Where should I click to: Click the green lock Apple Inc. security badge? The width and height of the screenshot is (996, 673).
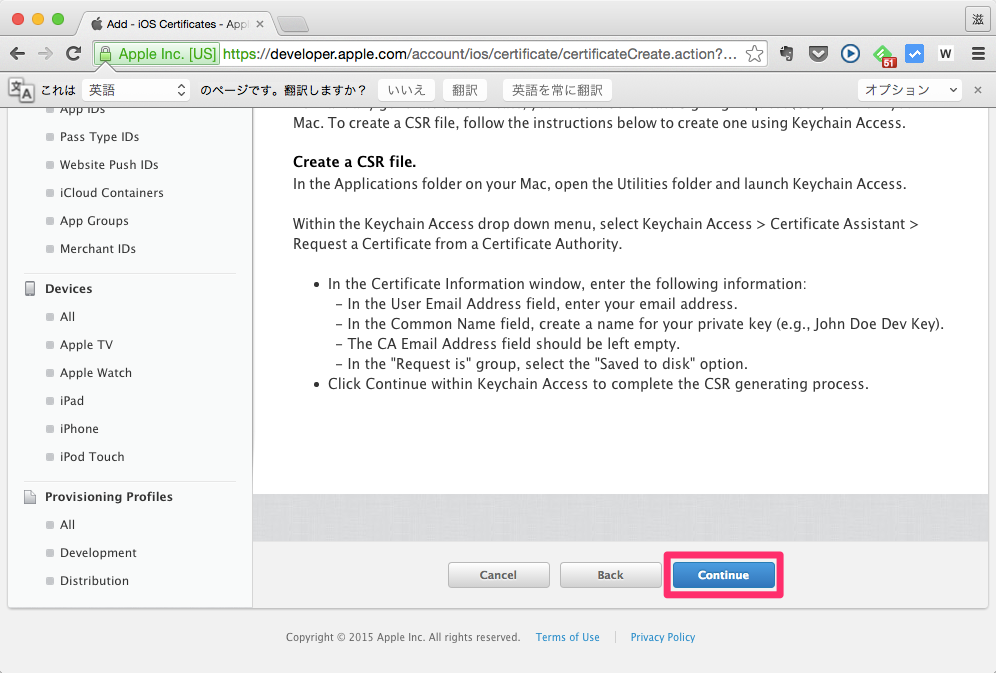pos(157,54)
